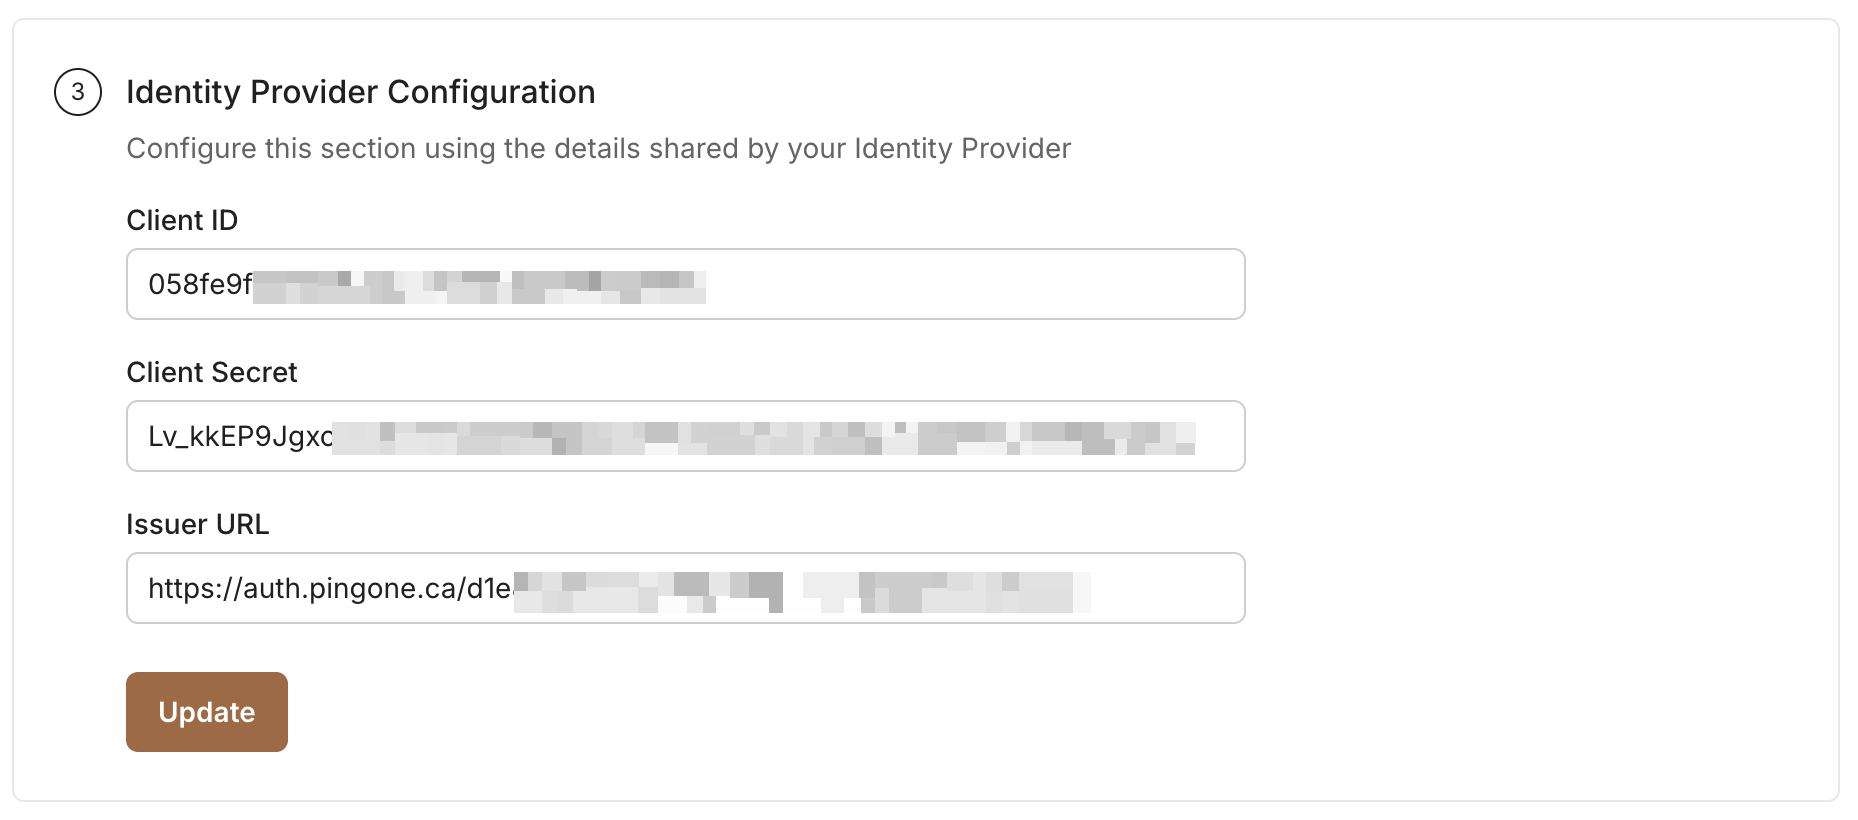The height and width of the screenshot is (820, 1858).
Task: Click inside the Client ID input field
Action: click(685, 284)
